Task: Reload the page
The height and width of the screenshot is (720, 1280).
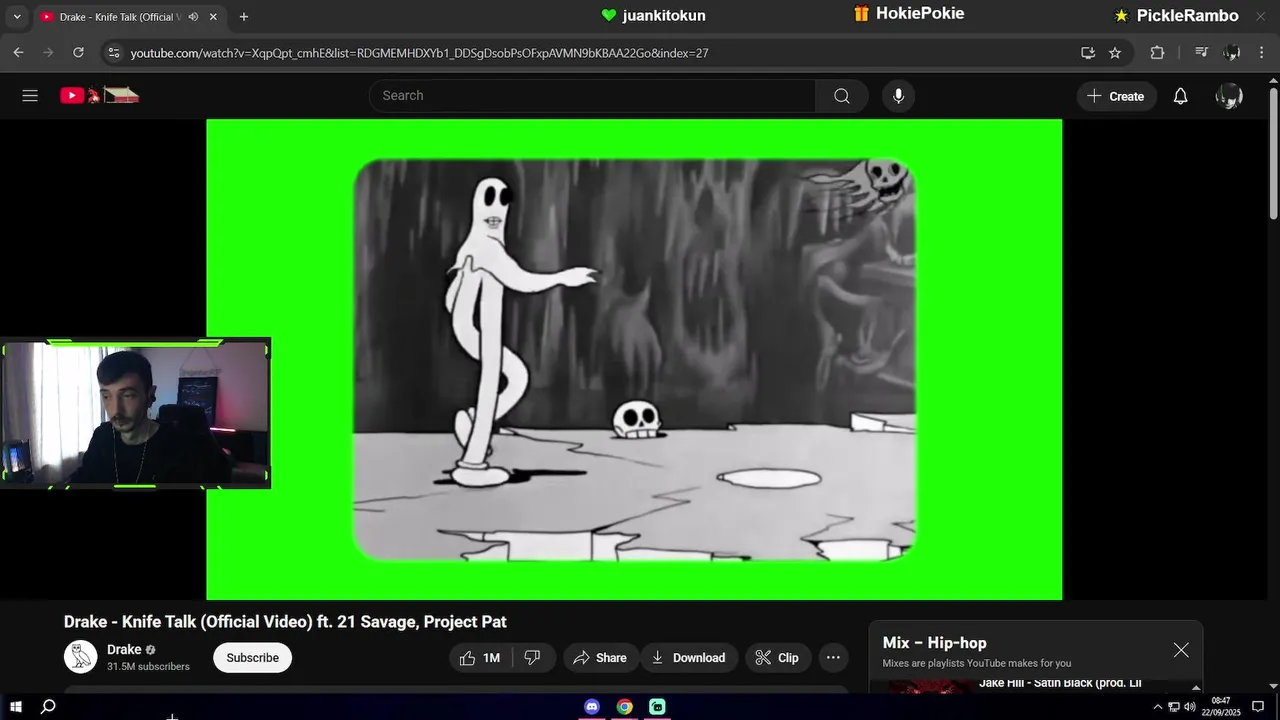Action: pos(79,53)
